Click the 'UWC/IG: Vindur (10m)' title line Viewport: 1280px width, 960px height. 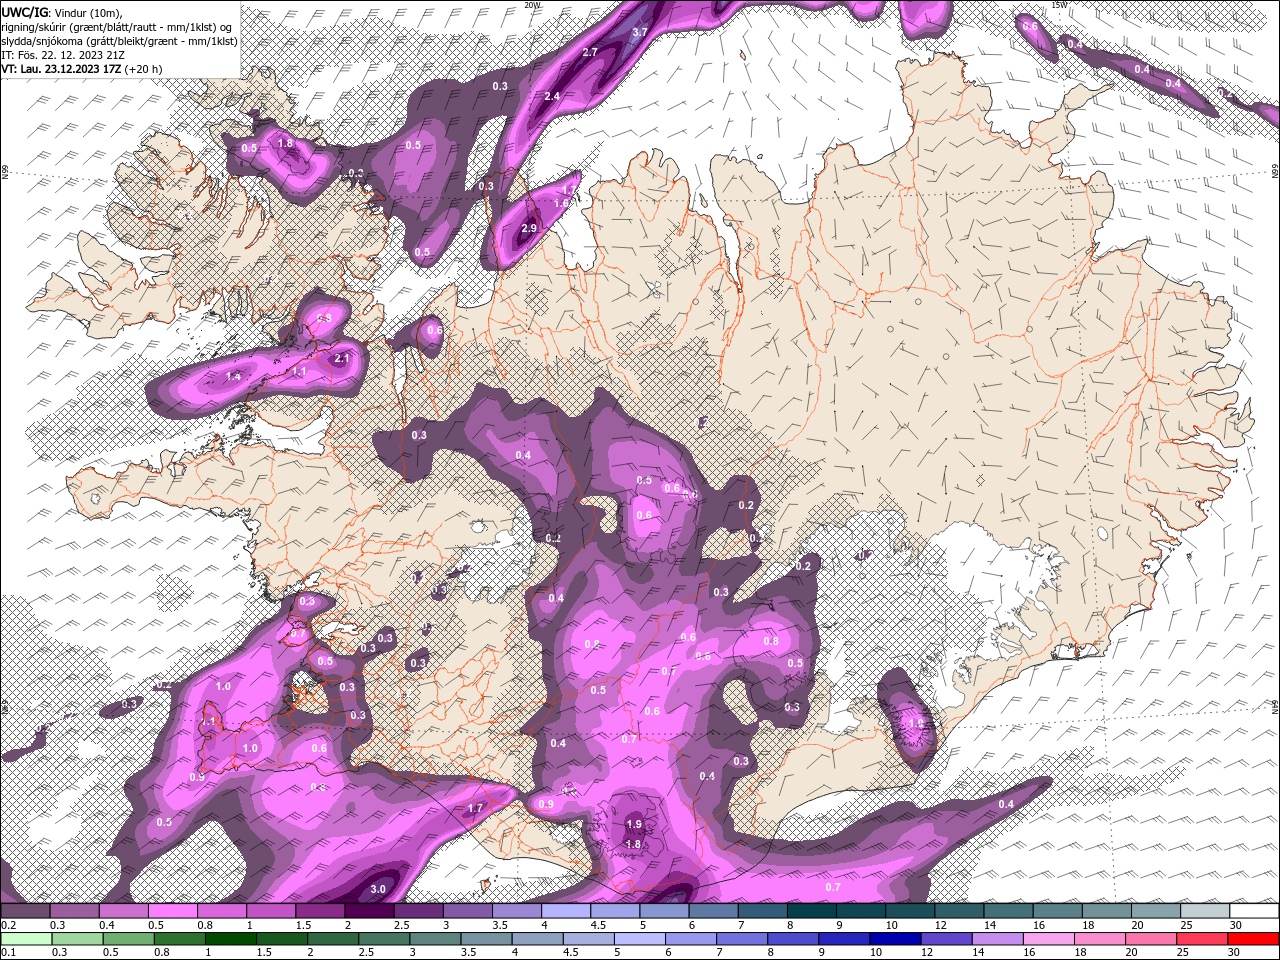tap(63, 11)
